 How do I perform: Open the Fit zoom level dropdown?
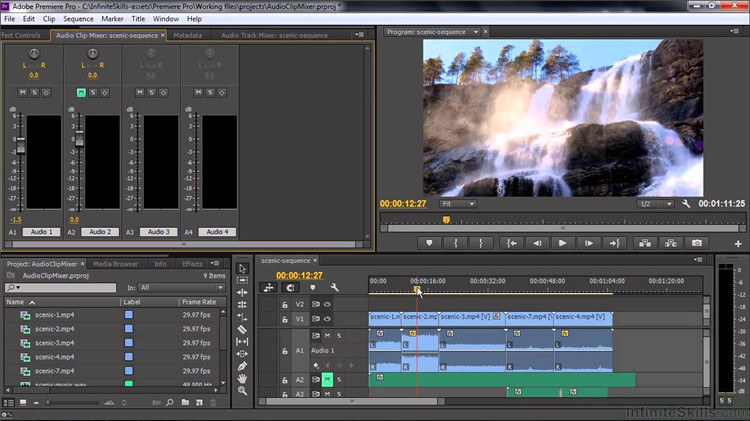(457, 204)
